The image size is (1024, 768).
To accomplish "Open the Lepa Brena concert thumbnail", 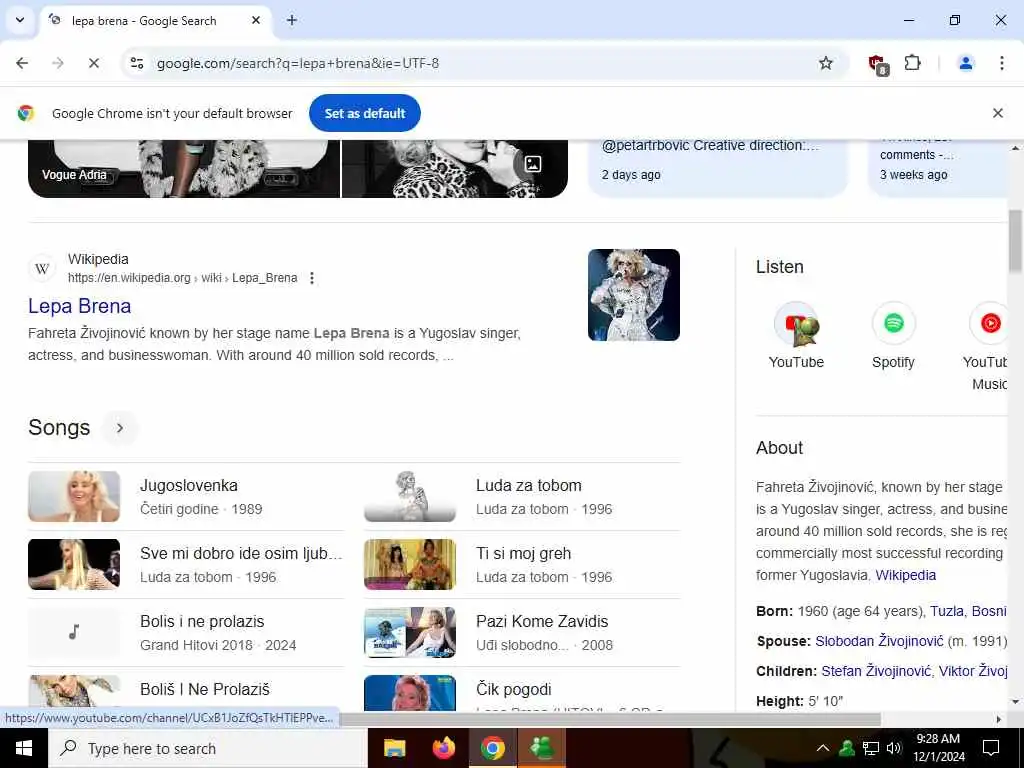I will [x=633, y=295].
